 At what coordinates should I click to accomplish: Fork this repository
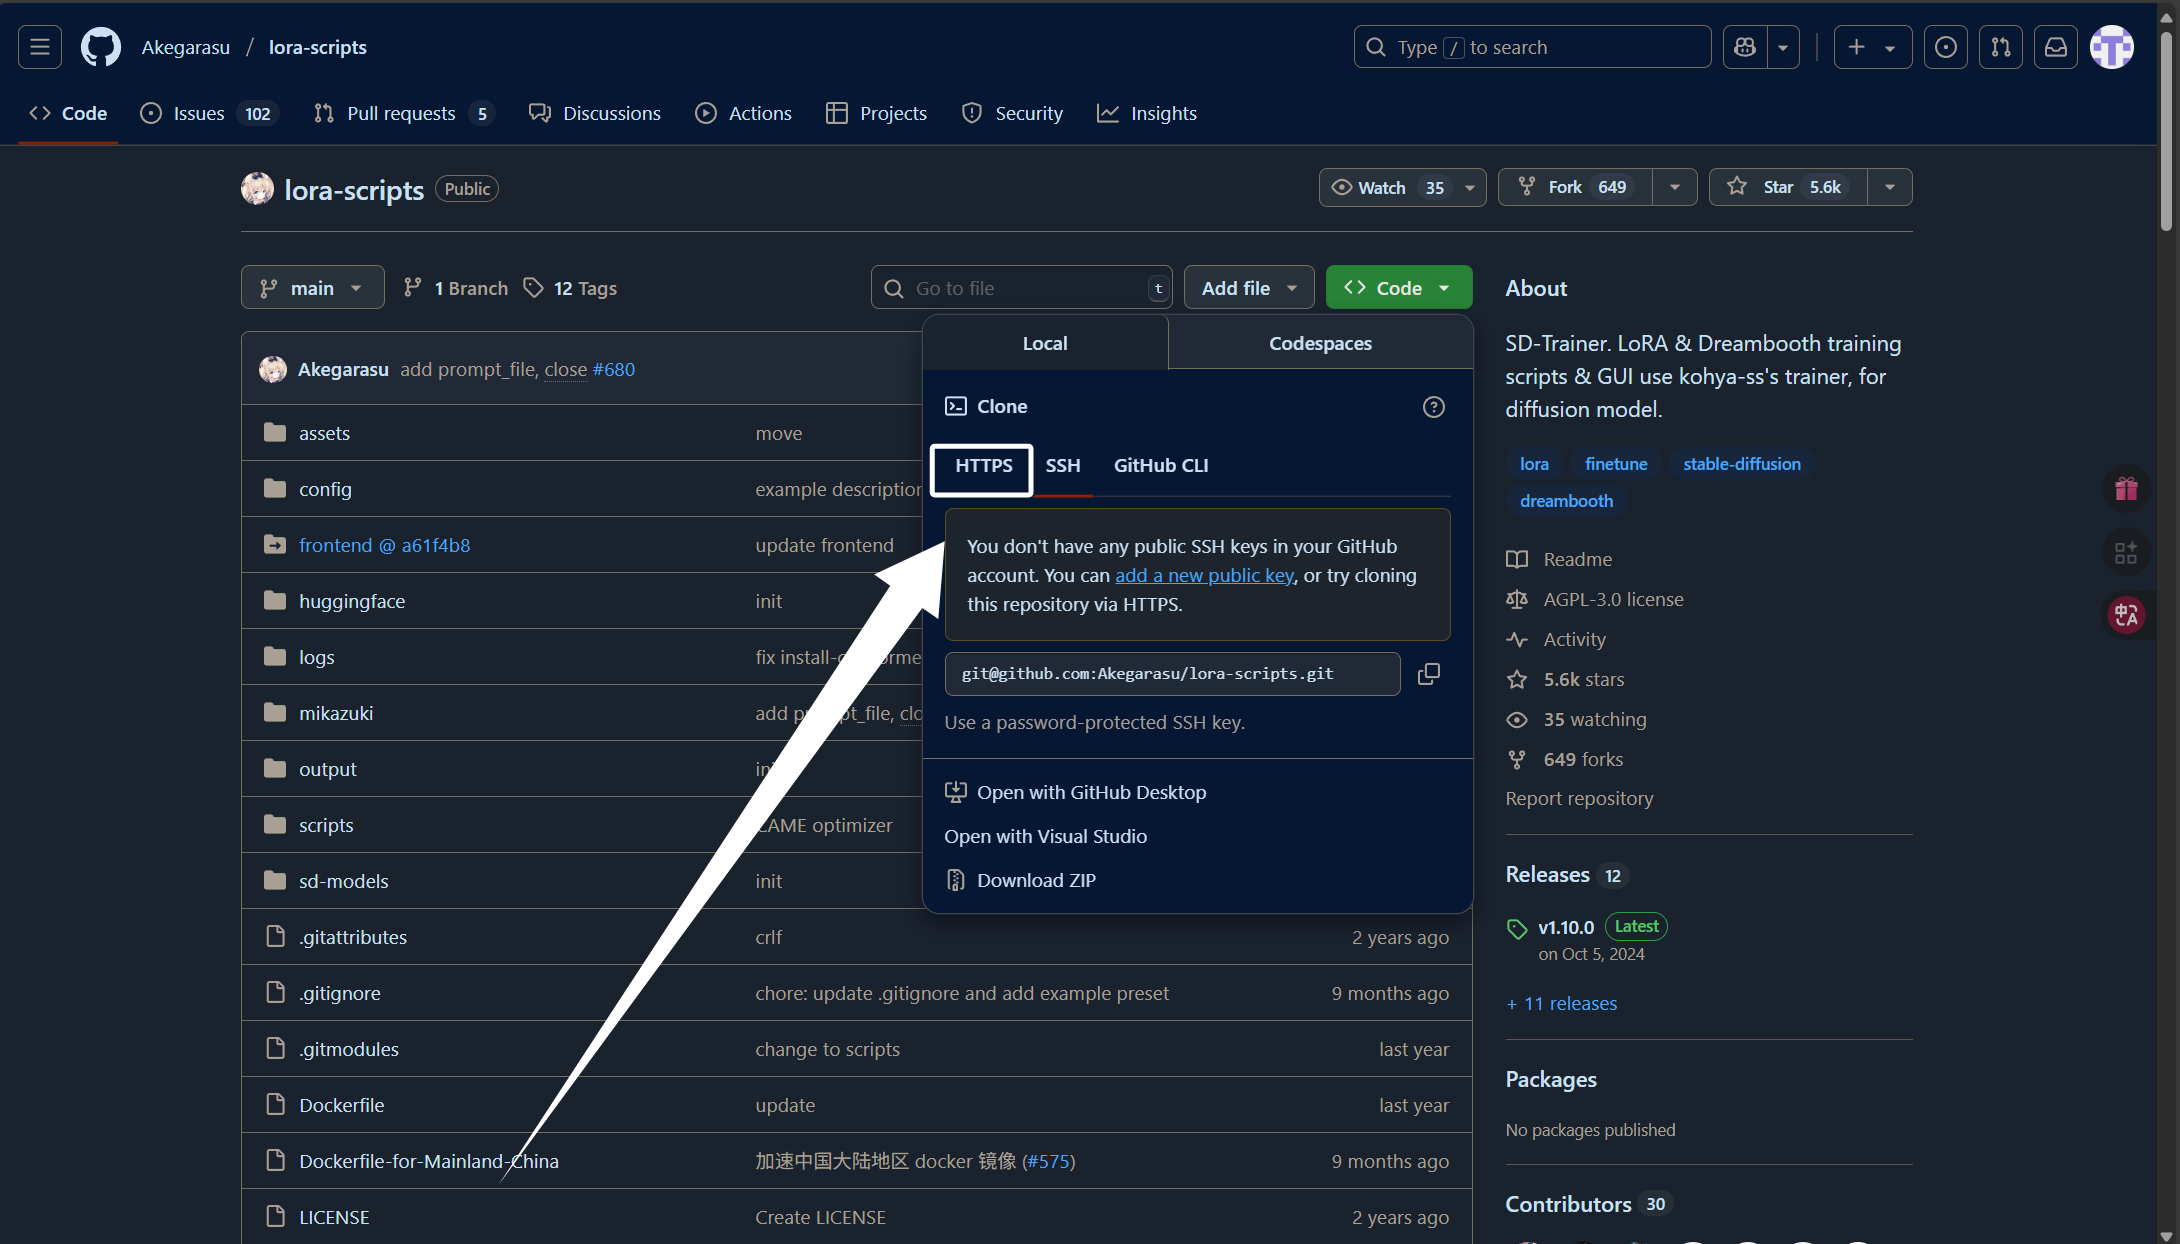coord(1574,187)
